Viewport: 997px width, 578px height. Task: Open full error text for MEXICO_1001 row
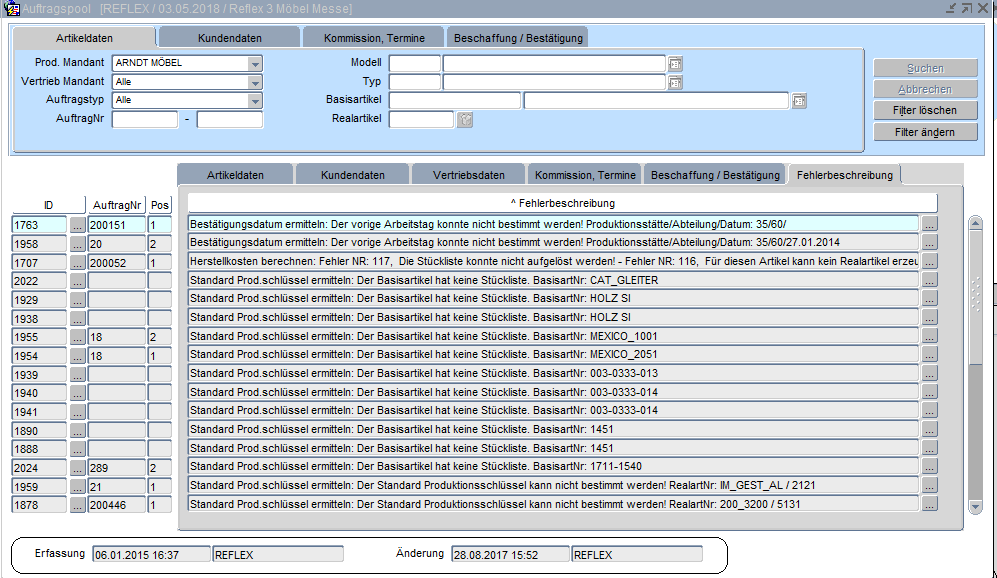[929, 336]
